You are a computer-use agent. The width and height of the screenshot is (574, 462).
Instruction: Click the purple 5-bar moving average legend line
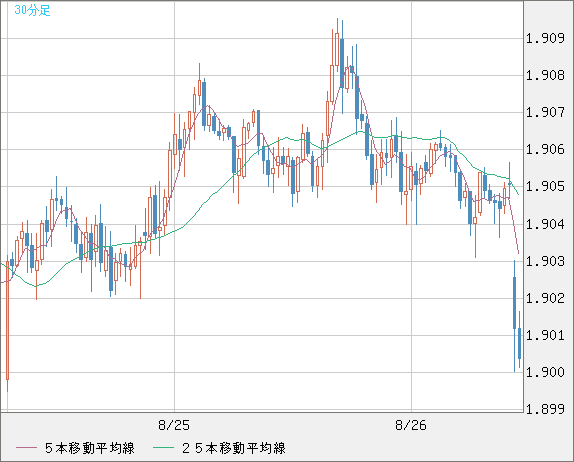tap(26, 448)
